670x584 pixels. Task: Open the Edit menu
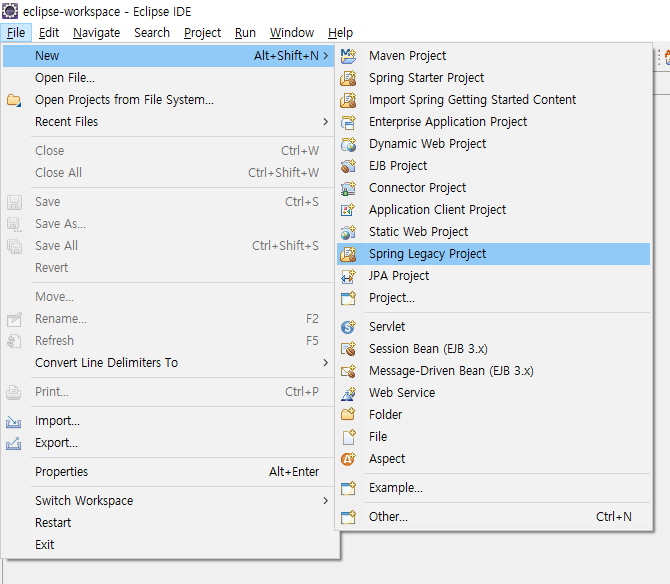click(49, 33)
